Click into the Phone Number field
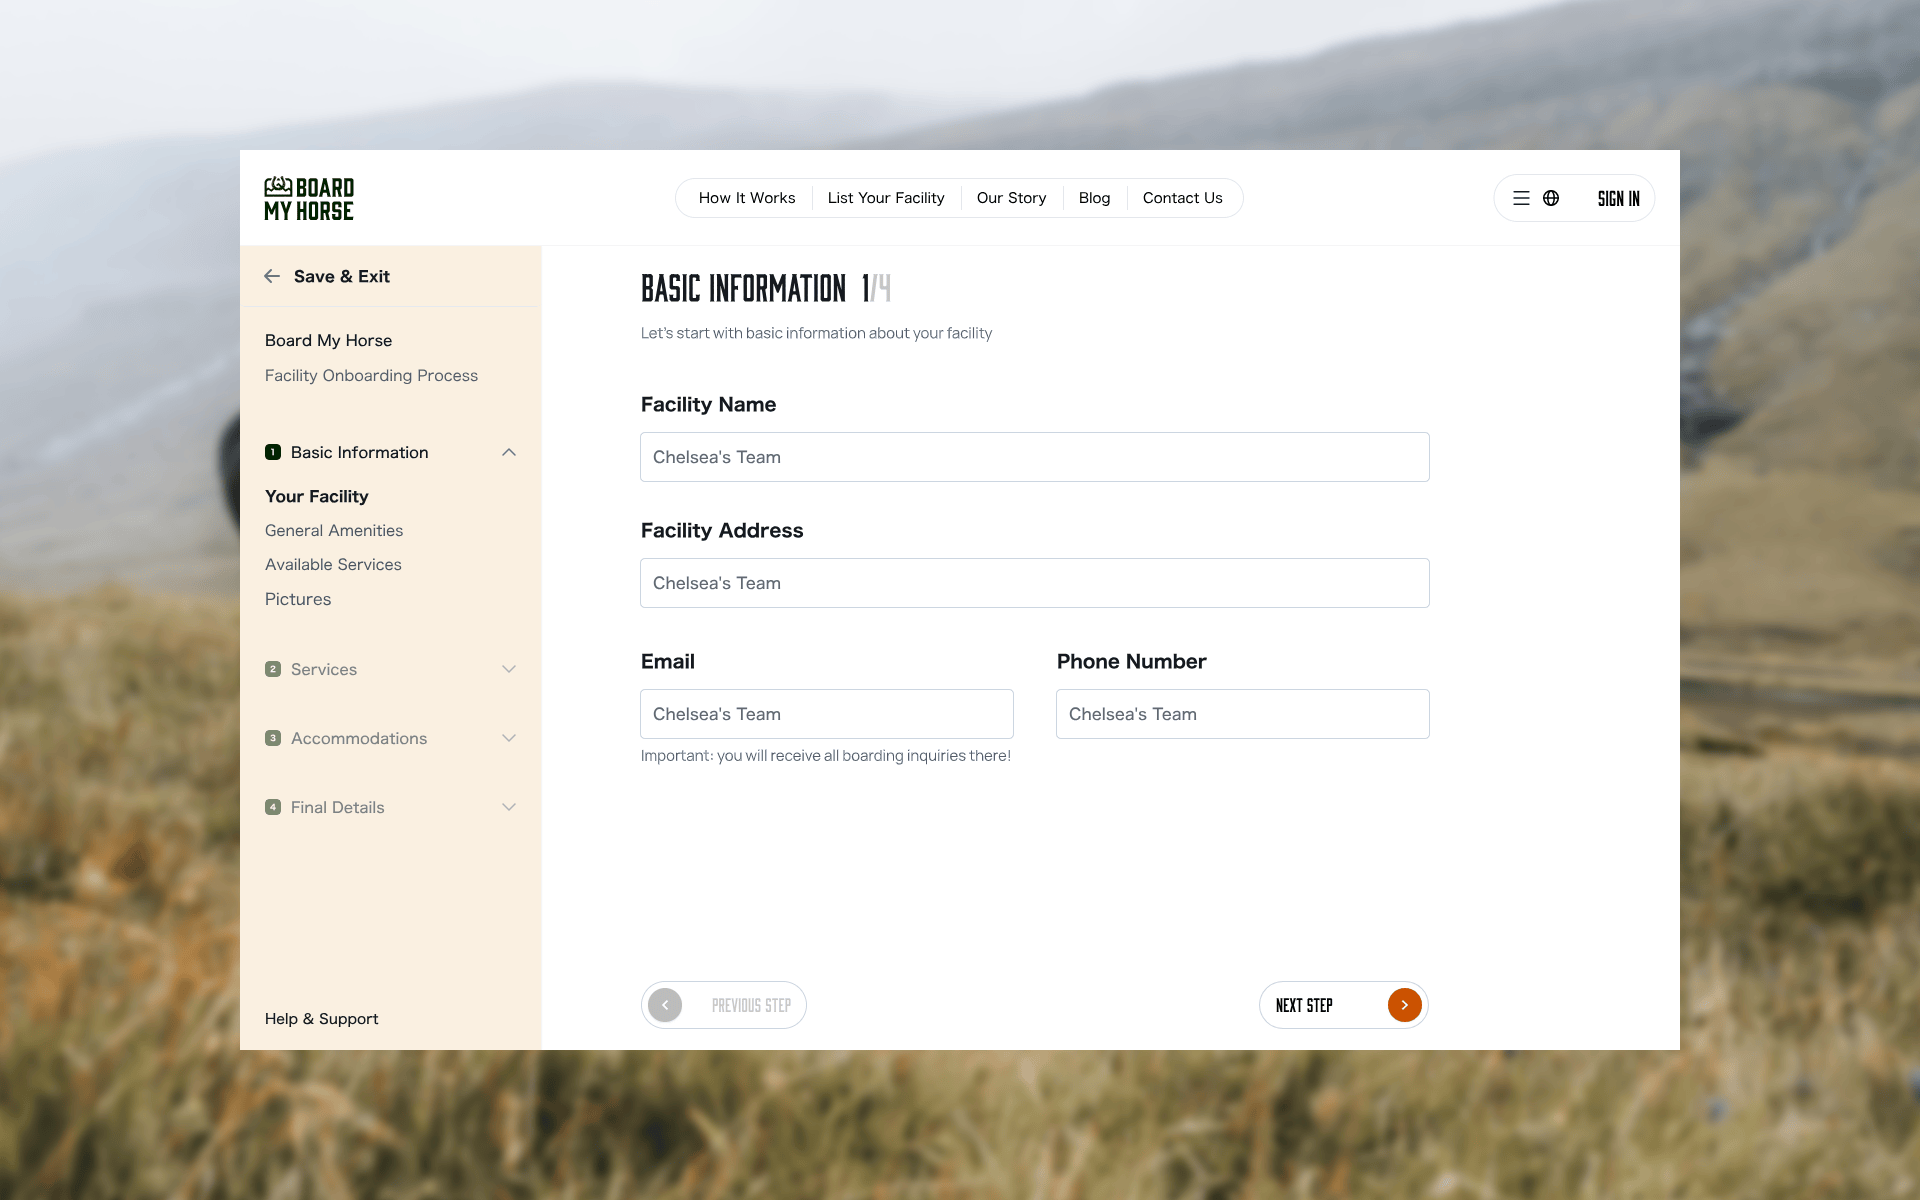Screen dimensions: 1920x1200 (x=1242, y=714)
